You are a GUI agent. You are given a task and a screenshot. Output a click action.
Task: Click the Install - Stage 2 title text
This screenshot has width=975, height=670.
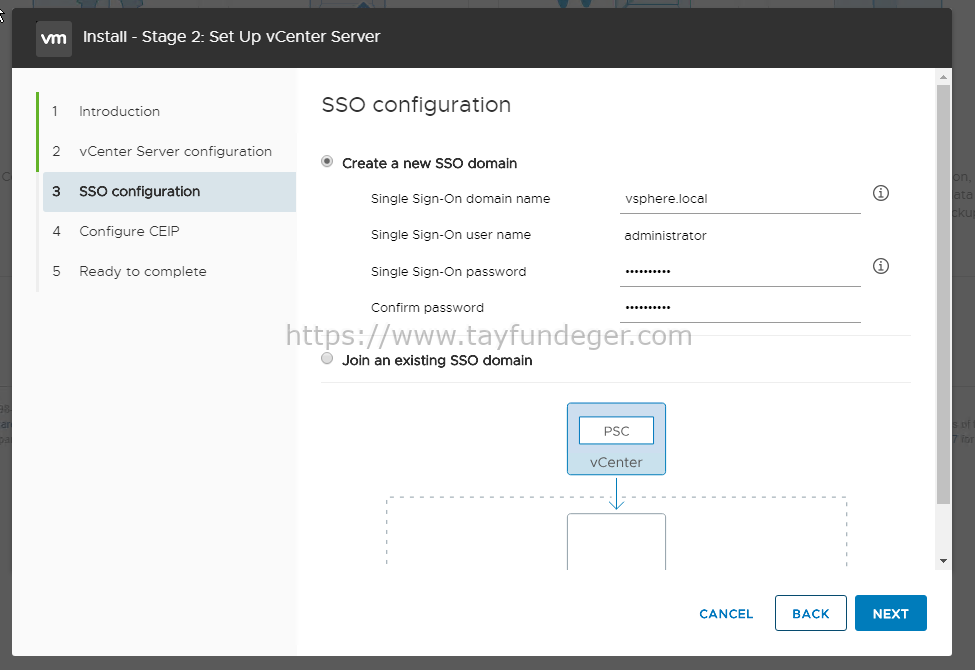pyautogui.click(x=231, y=37)
